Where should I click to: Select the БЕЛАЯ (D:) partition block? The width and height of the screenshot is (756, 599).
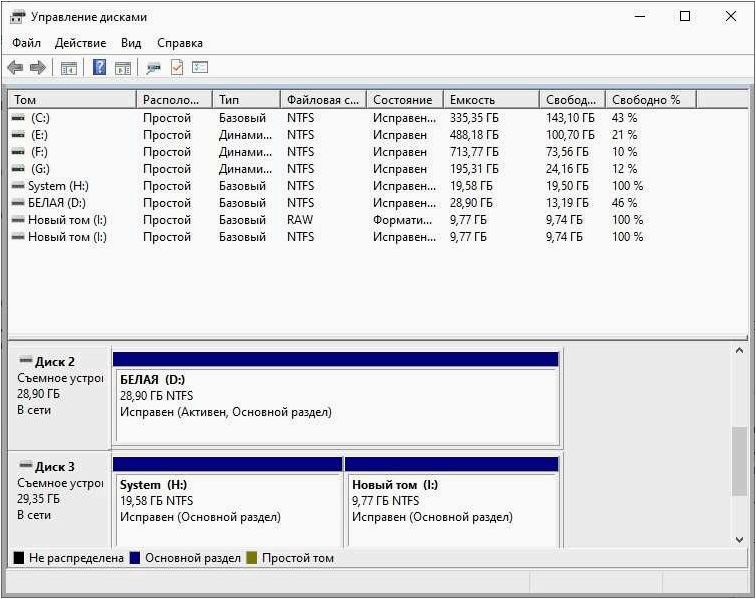(x=336, y=399)
